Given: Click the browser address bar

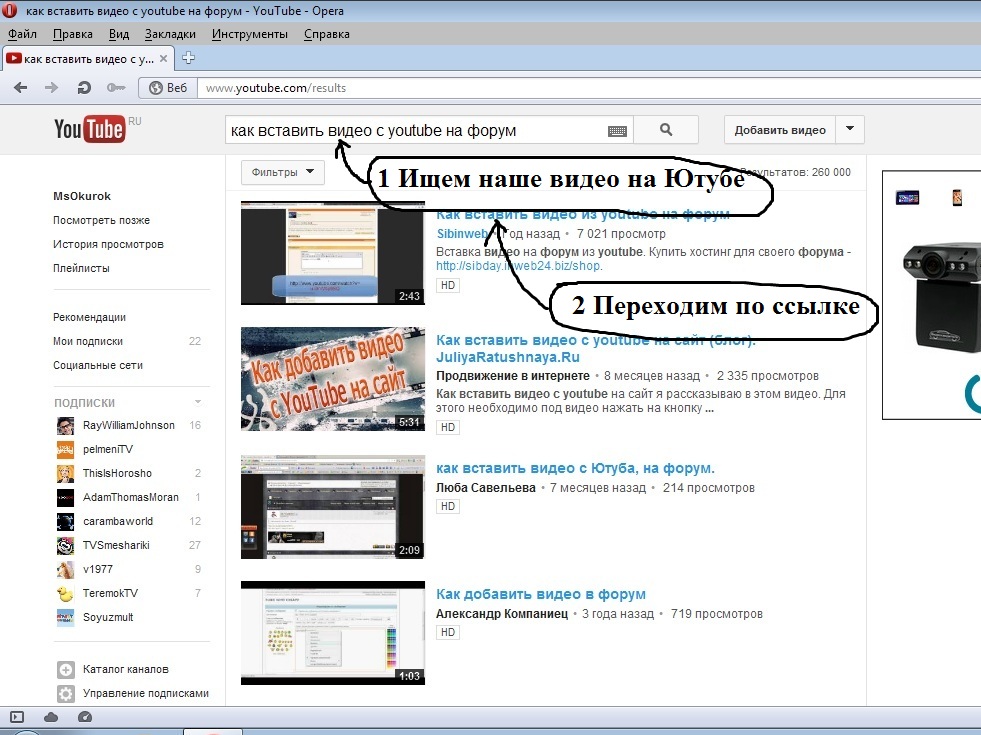Looking at the screenshot, I should tap(588, 88).
